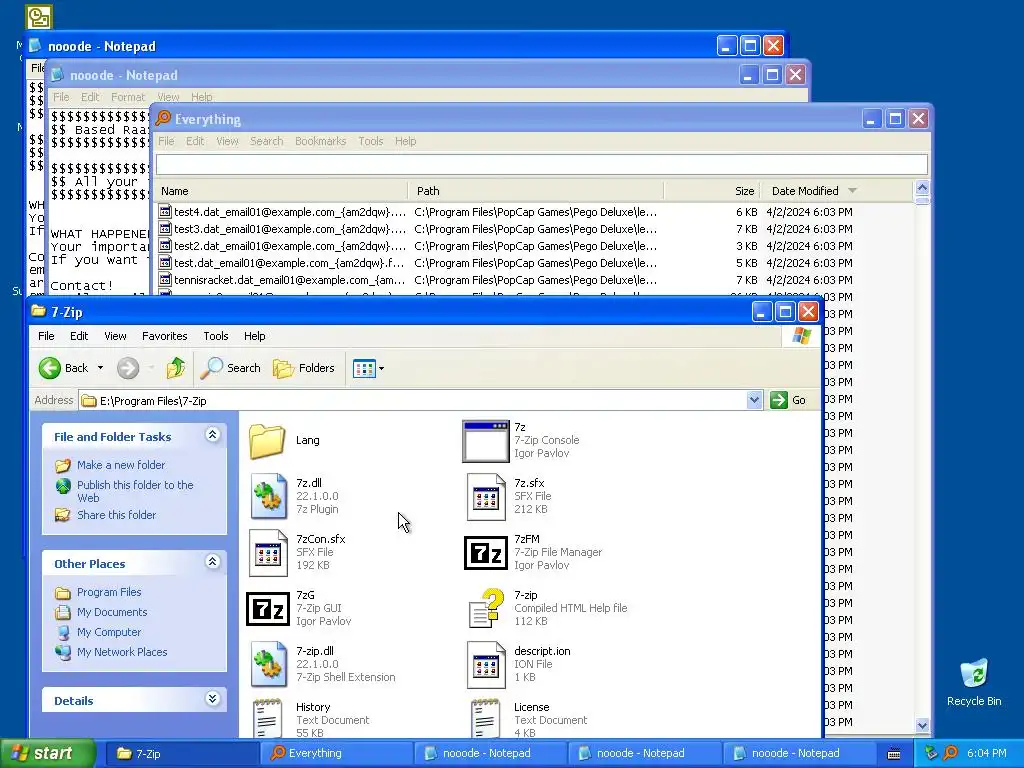Open My Documents from Other Places
This screenshot has height=768, width=1024.
click(112, 612)
